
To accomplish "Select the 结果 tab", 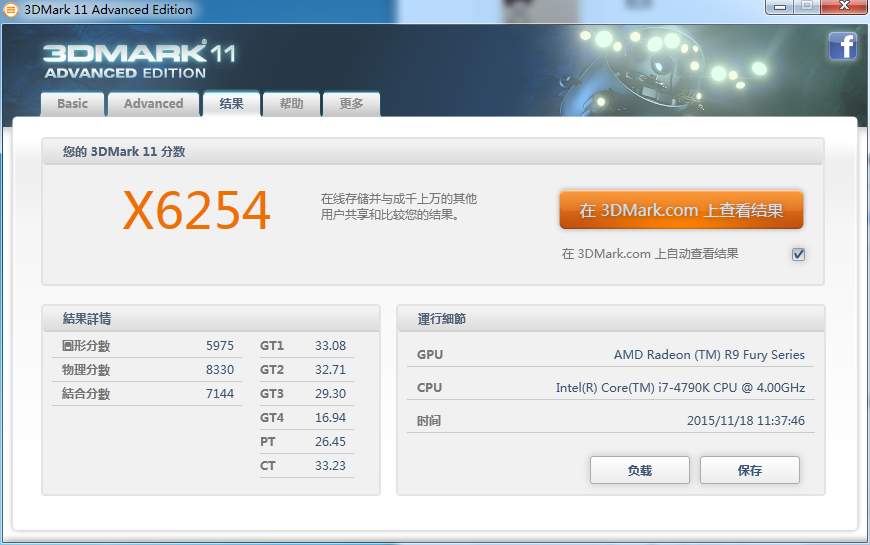I will pyautogui.click(x=231, y=104).
